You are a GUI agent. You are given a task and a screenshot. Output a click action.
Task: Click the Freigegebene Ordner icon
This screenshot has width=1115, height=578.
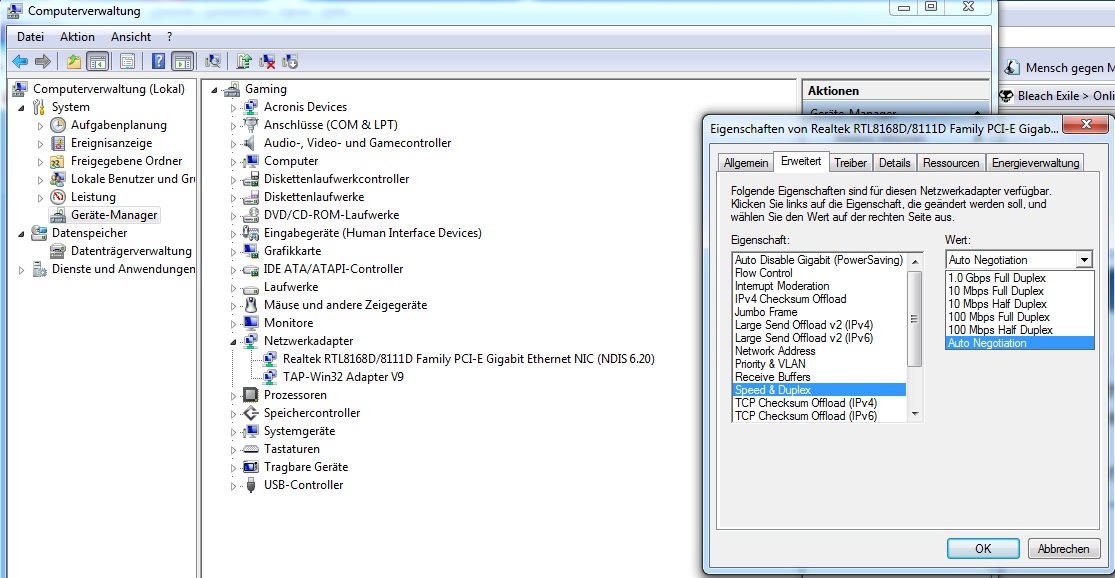(x=58, y=161)
